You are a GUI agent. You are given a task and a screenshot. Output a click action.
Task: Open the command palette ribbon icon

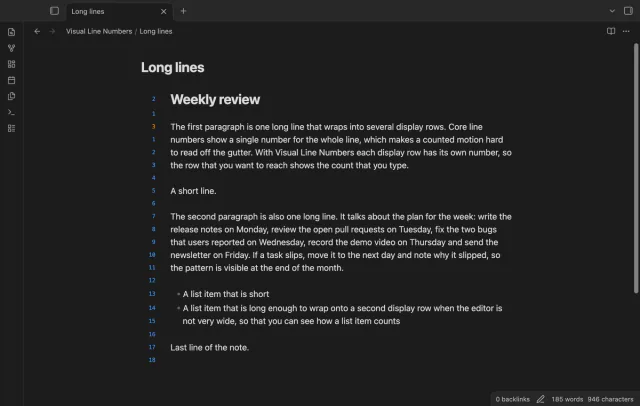(11, 112)
